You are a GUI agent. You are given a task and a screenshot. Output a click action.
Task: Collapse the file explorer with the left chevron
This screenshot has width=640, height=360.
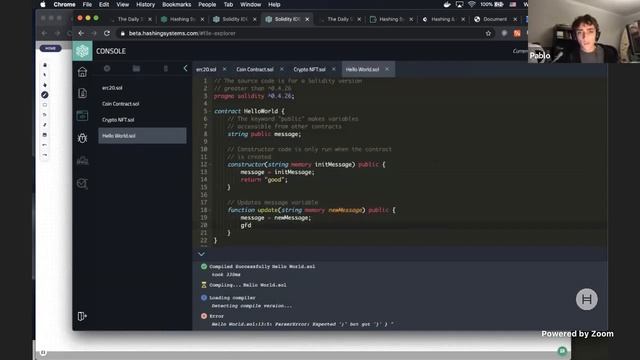185,68
